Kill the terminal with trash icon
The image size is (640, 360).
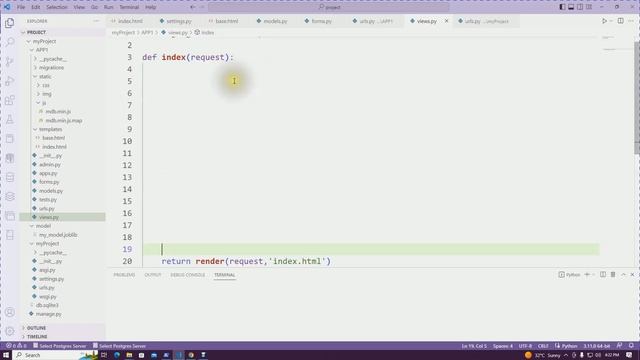tap(613, 275)
